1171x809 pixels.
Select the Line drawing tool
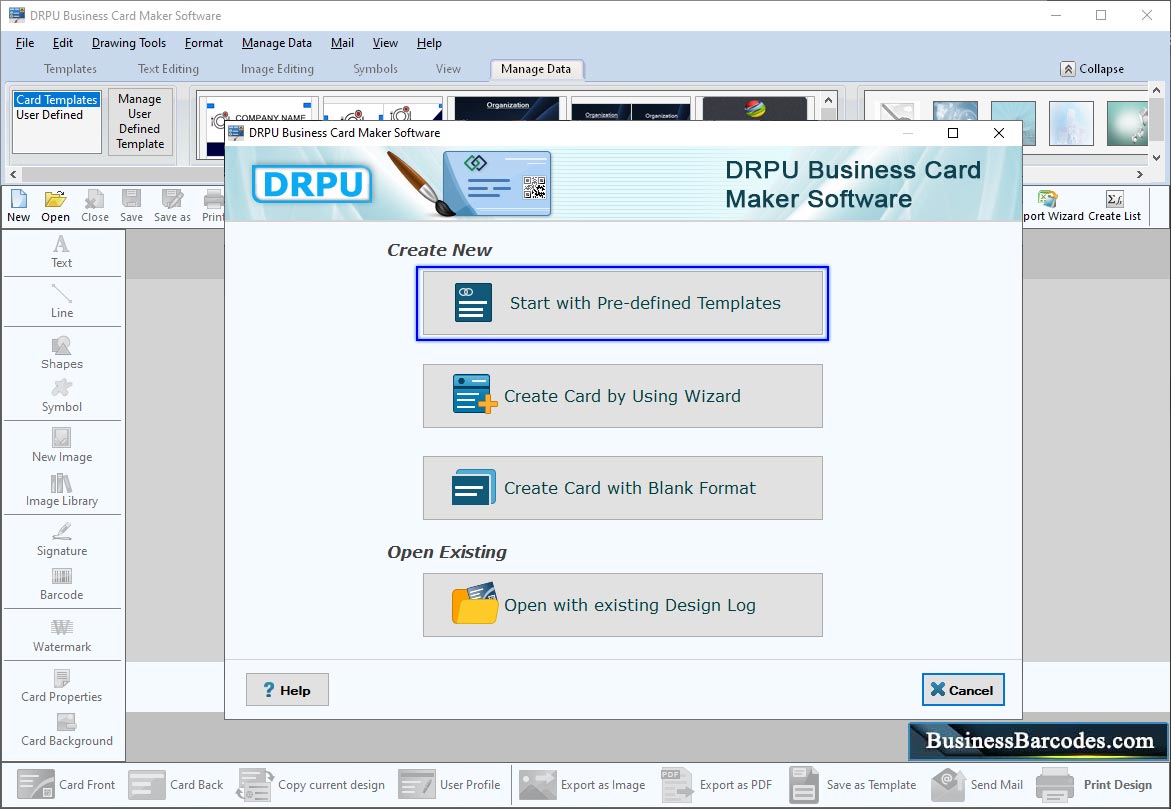click(x=61, y=301)
